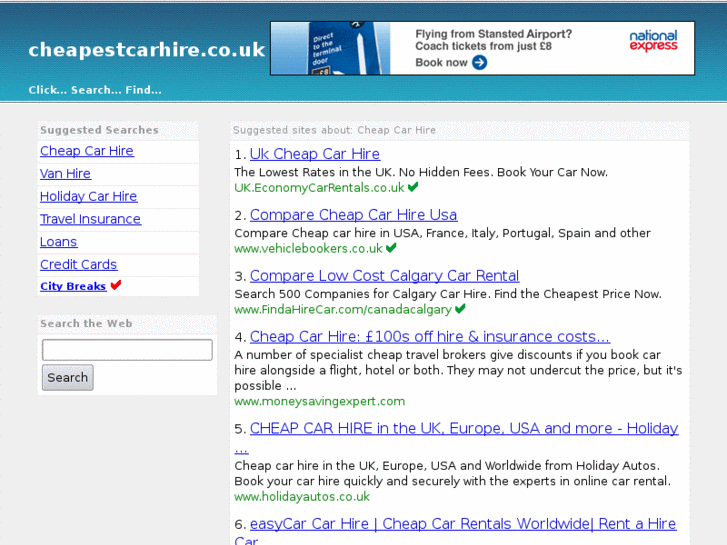Click the www.FindaHireCar.com/canadacalgary URL

343,309
